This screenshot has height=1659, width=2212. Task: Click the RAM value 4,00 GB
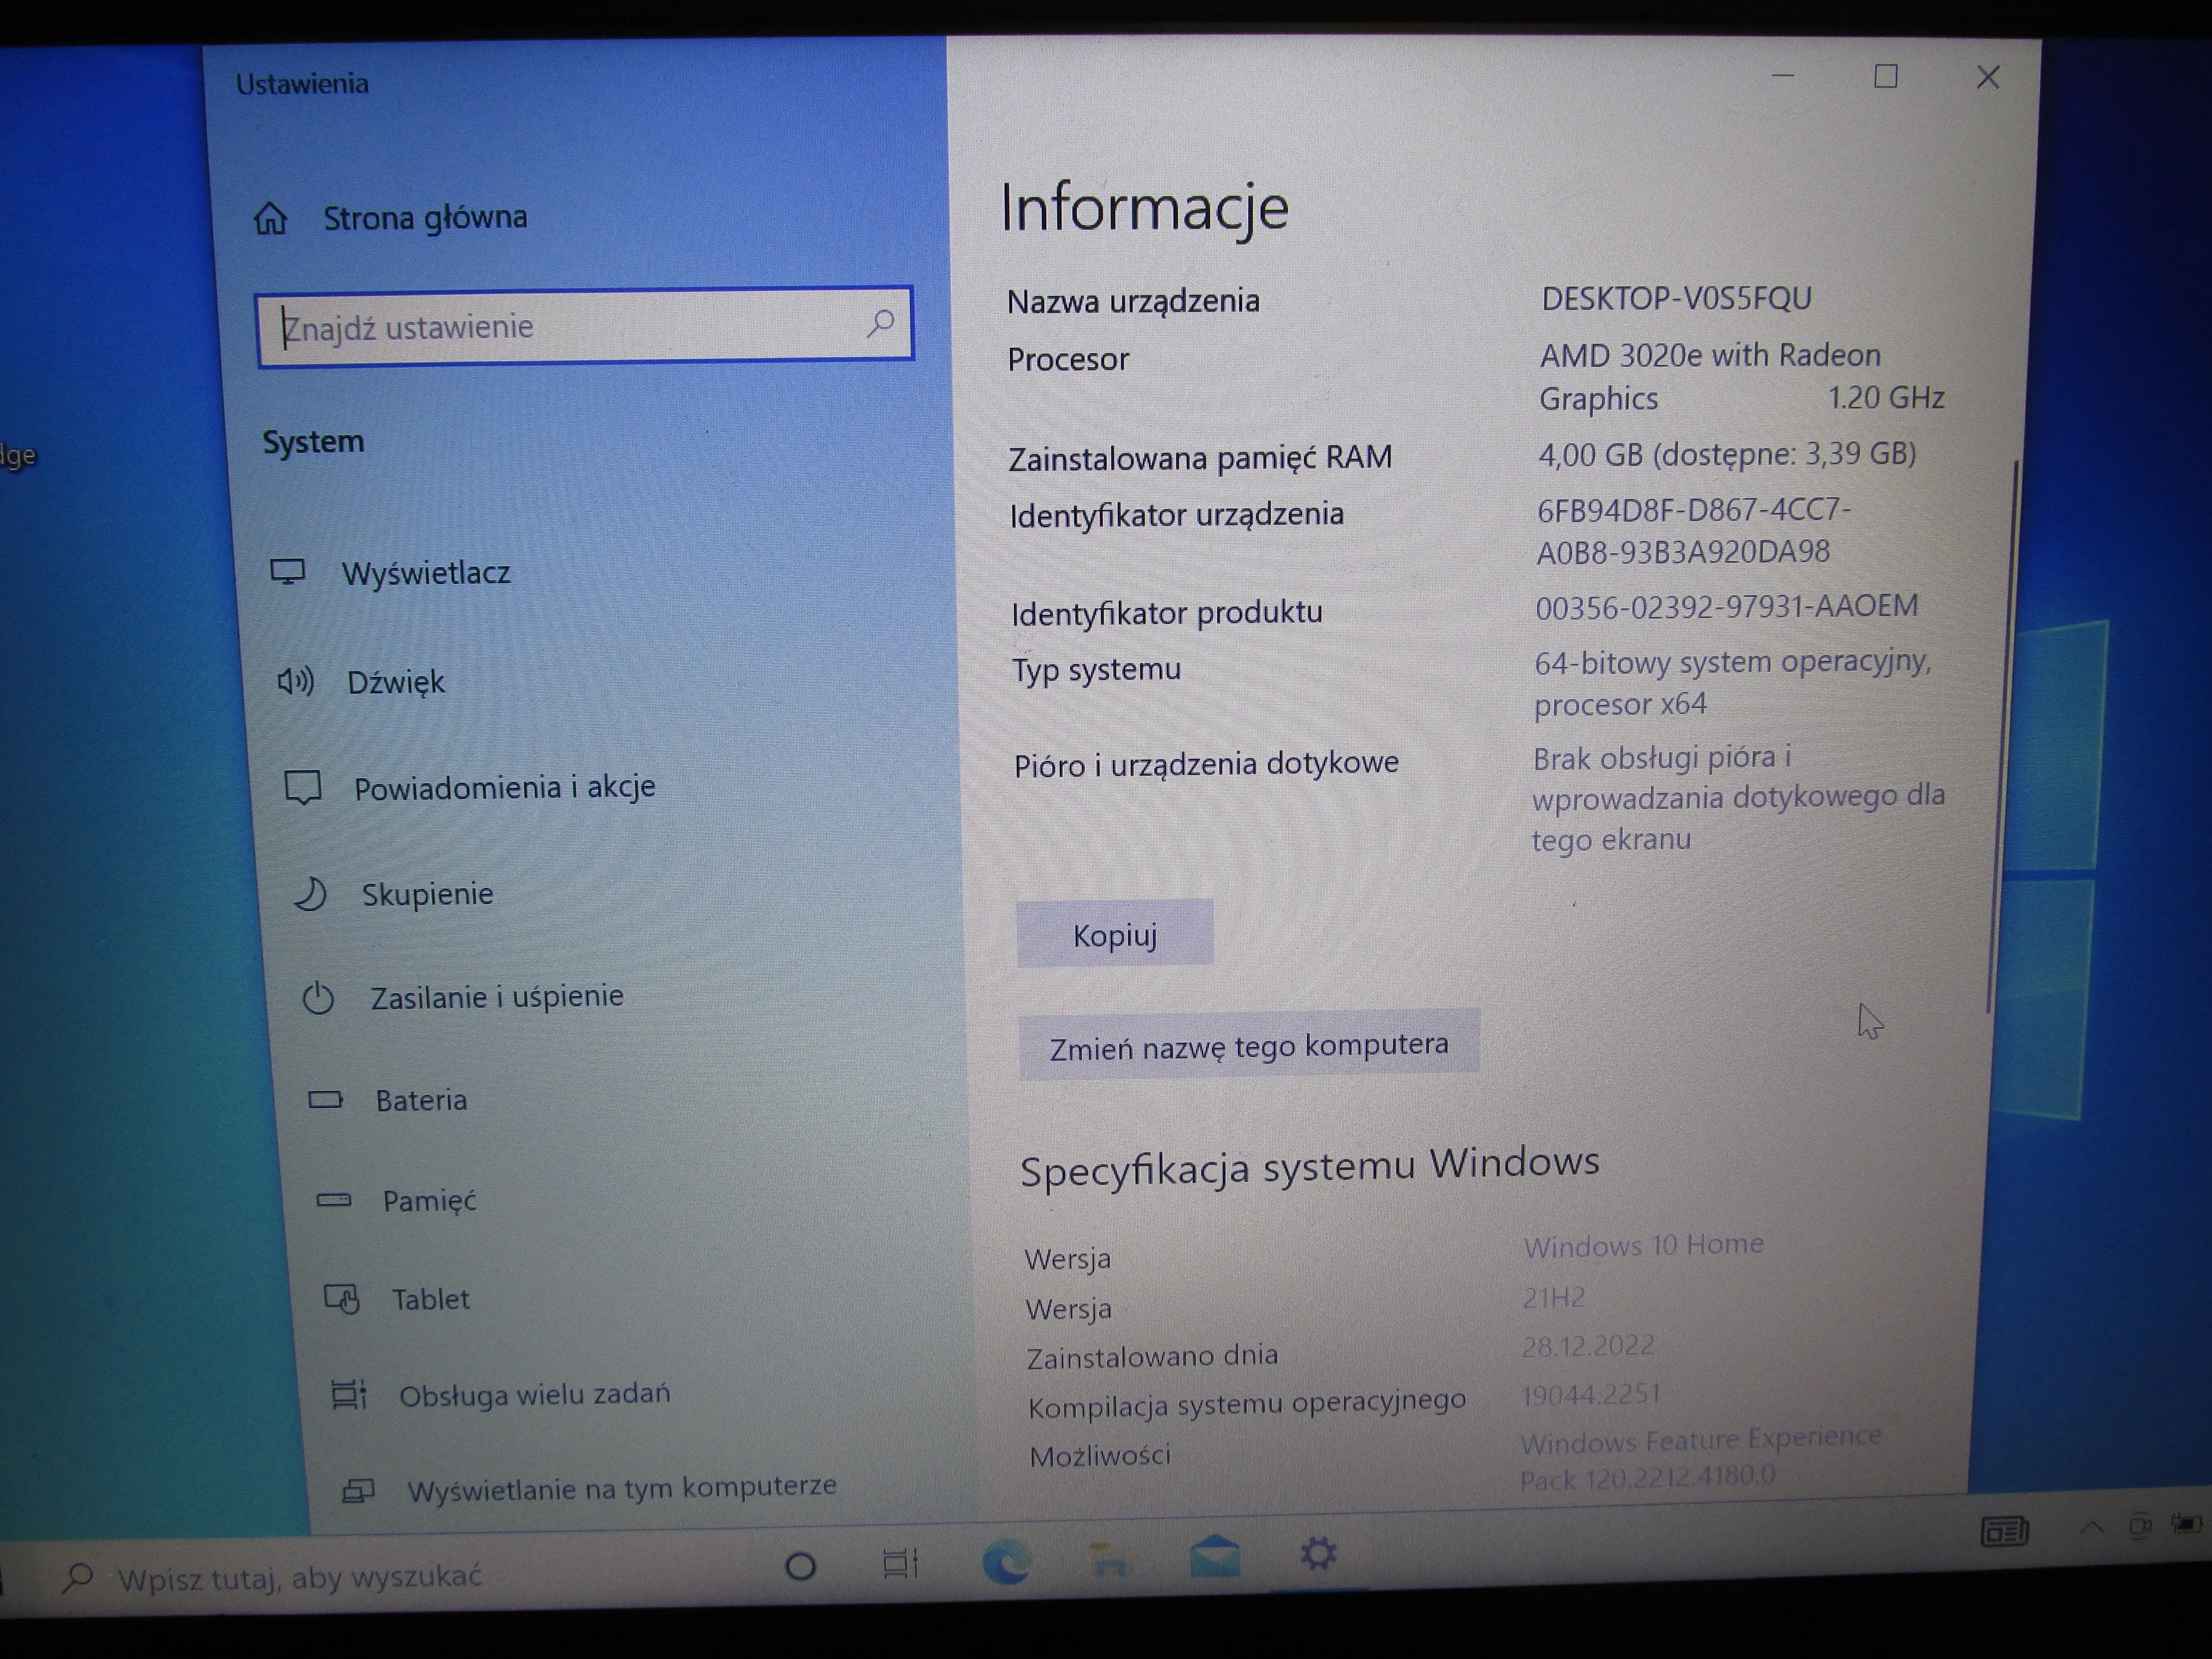[1727, 455]
